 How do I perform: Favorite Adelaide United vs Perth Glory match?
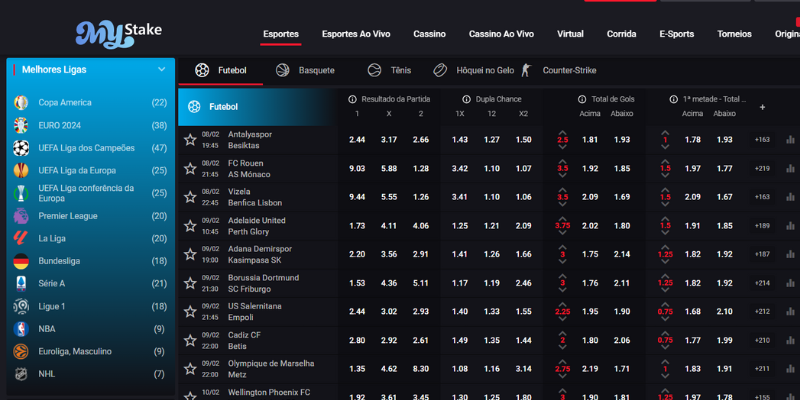190,226
